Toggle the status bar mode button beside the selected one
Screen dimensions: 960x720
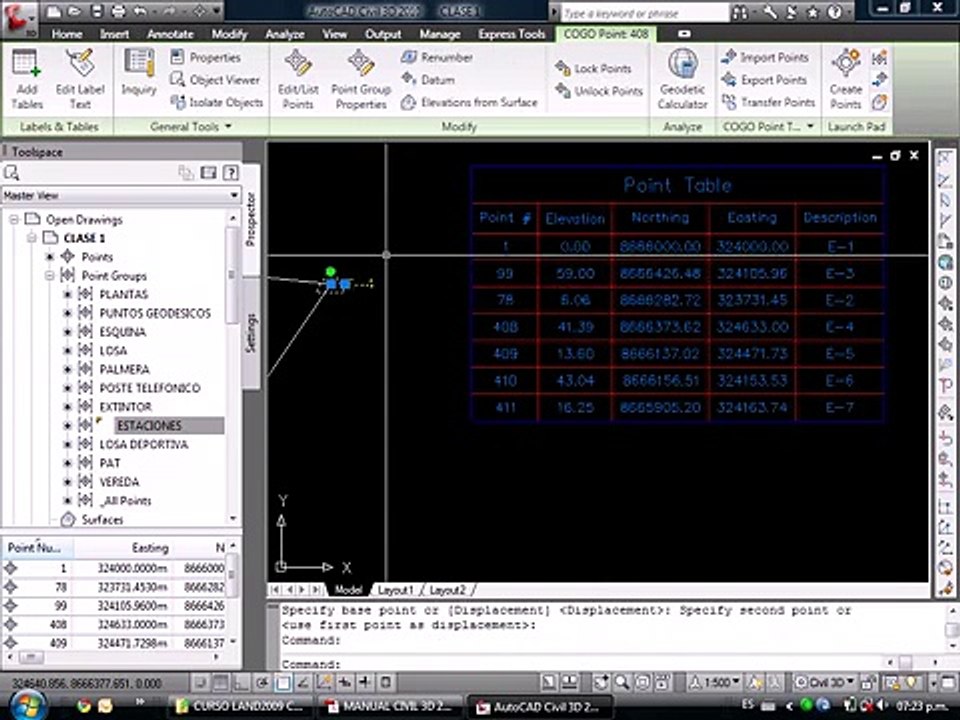point(303,682)
